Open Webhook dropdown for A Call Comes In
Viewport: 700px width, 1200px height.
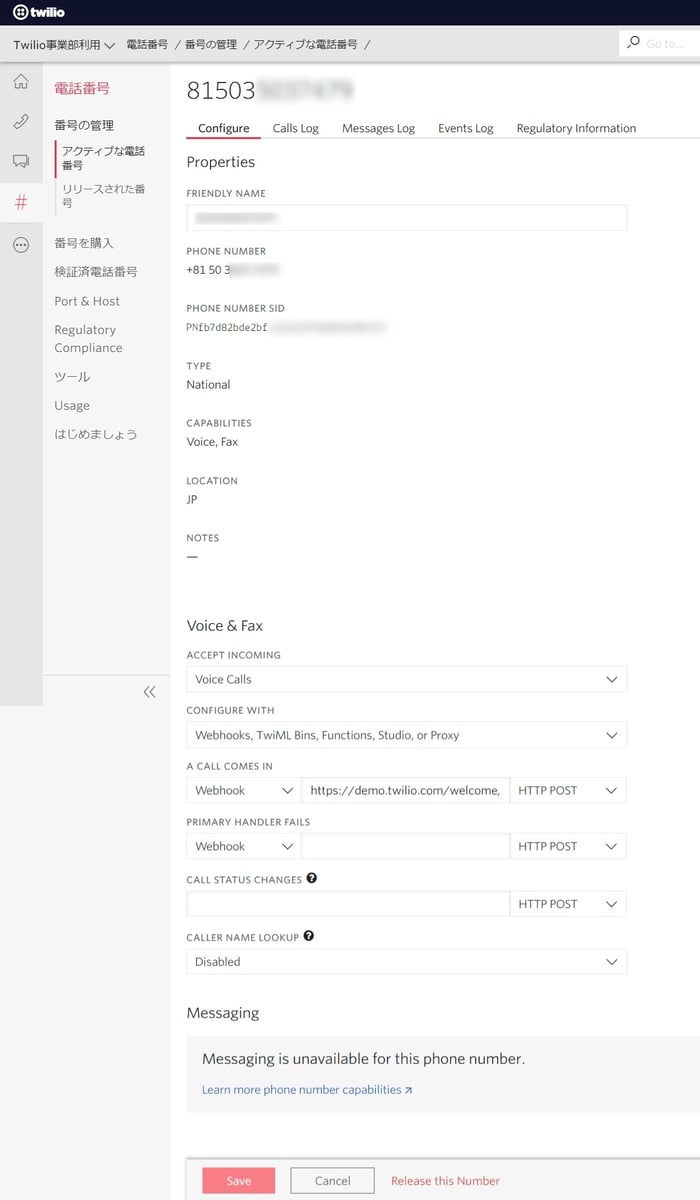(x=243, y=790)
